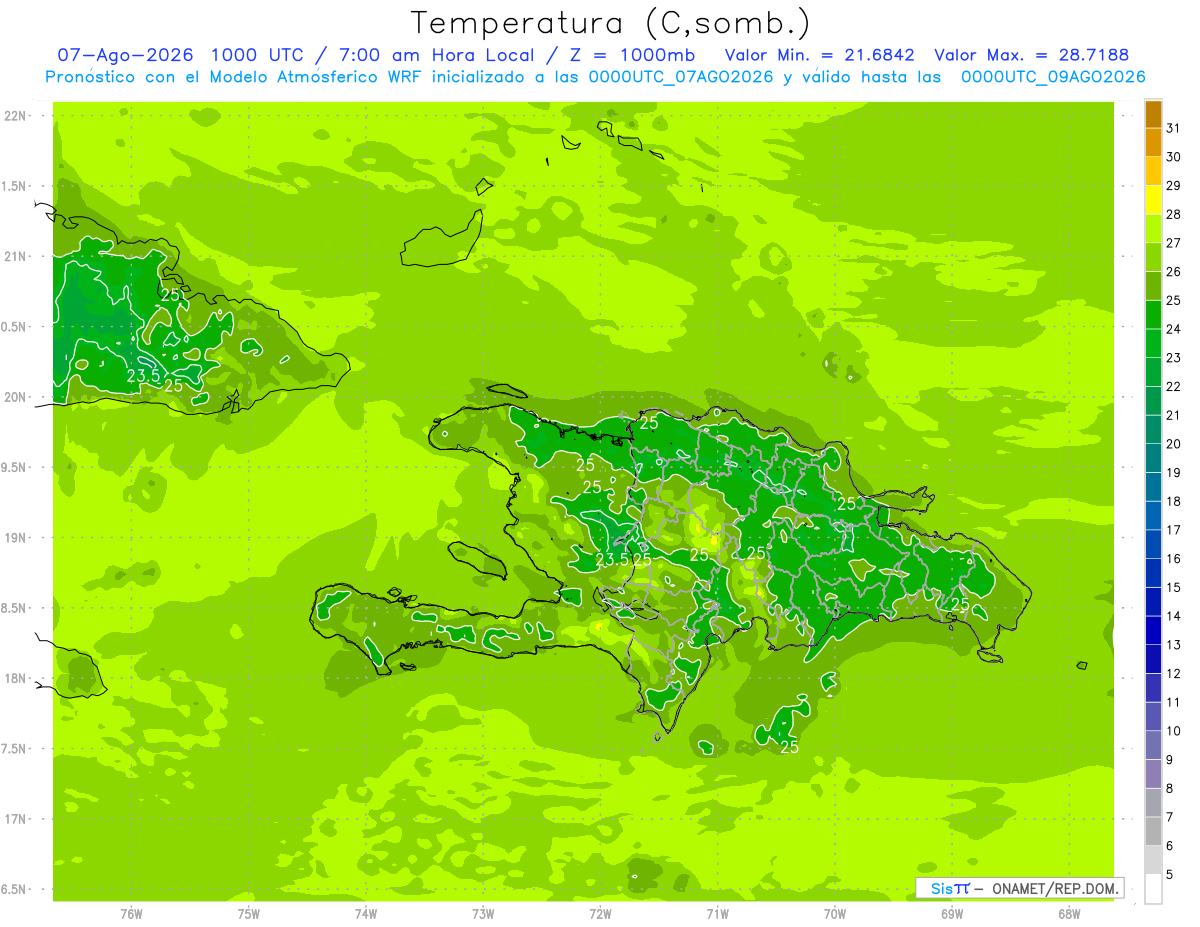Click the "18N" latitude label
The height and width of the screenshot is (927, 1200).
coord(14,678)
